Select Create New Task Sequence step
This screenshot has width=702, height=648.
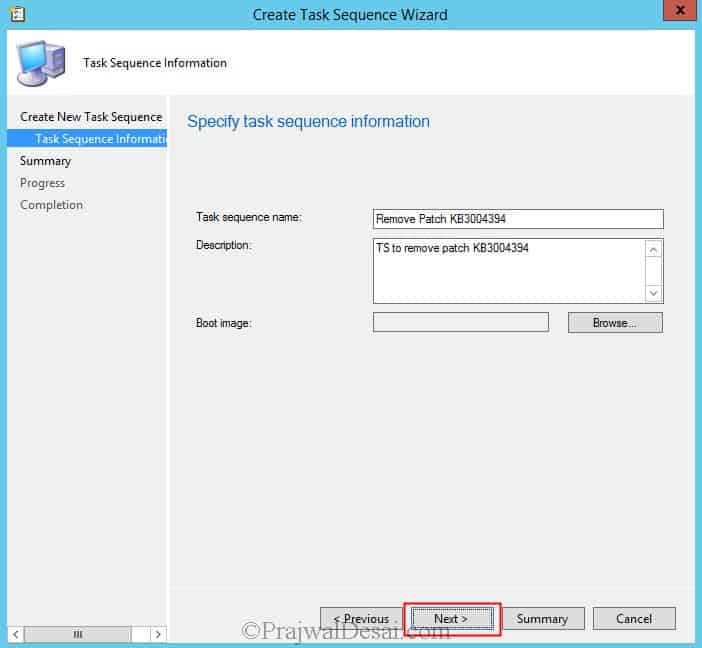[91, 117]
